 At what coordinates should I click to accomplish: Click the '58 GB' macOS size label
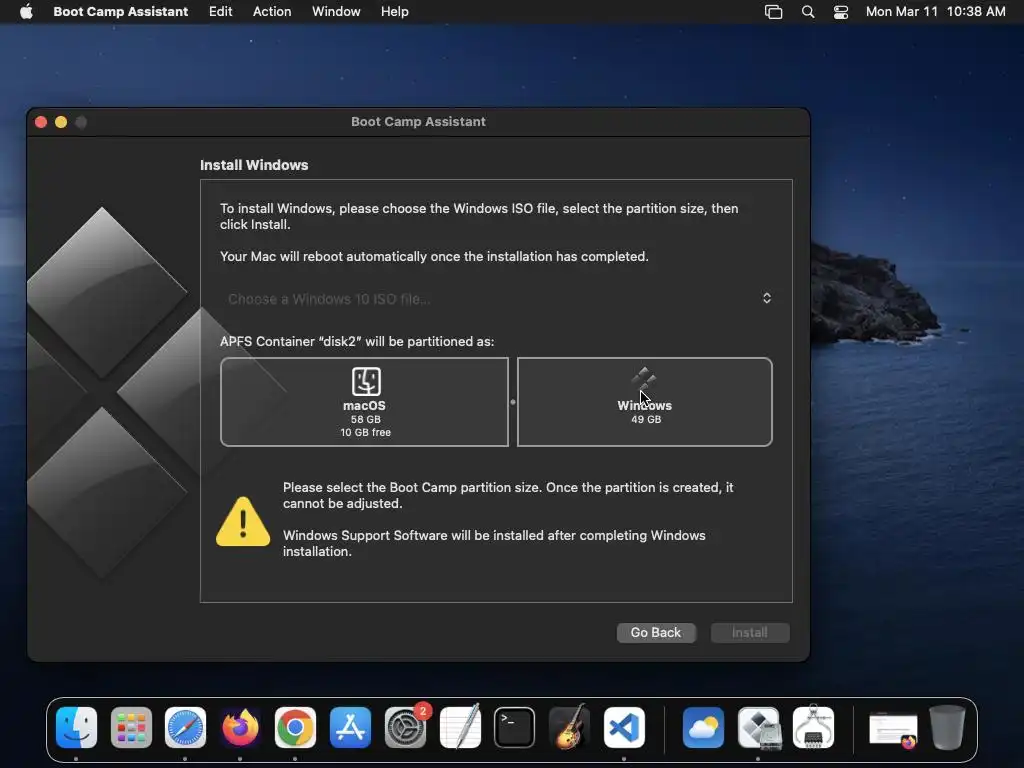[x=365, y=419]
